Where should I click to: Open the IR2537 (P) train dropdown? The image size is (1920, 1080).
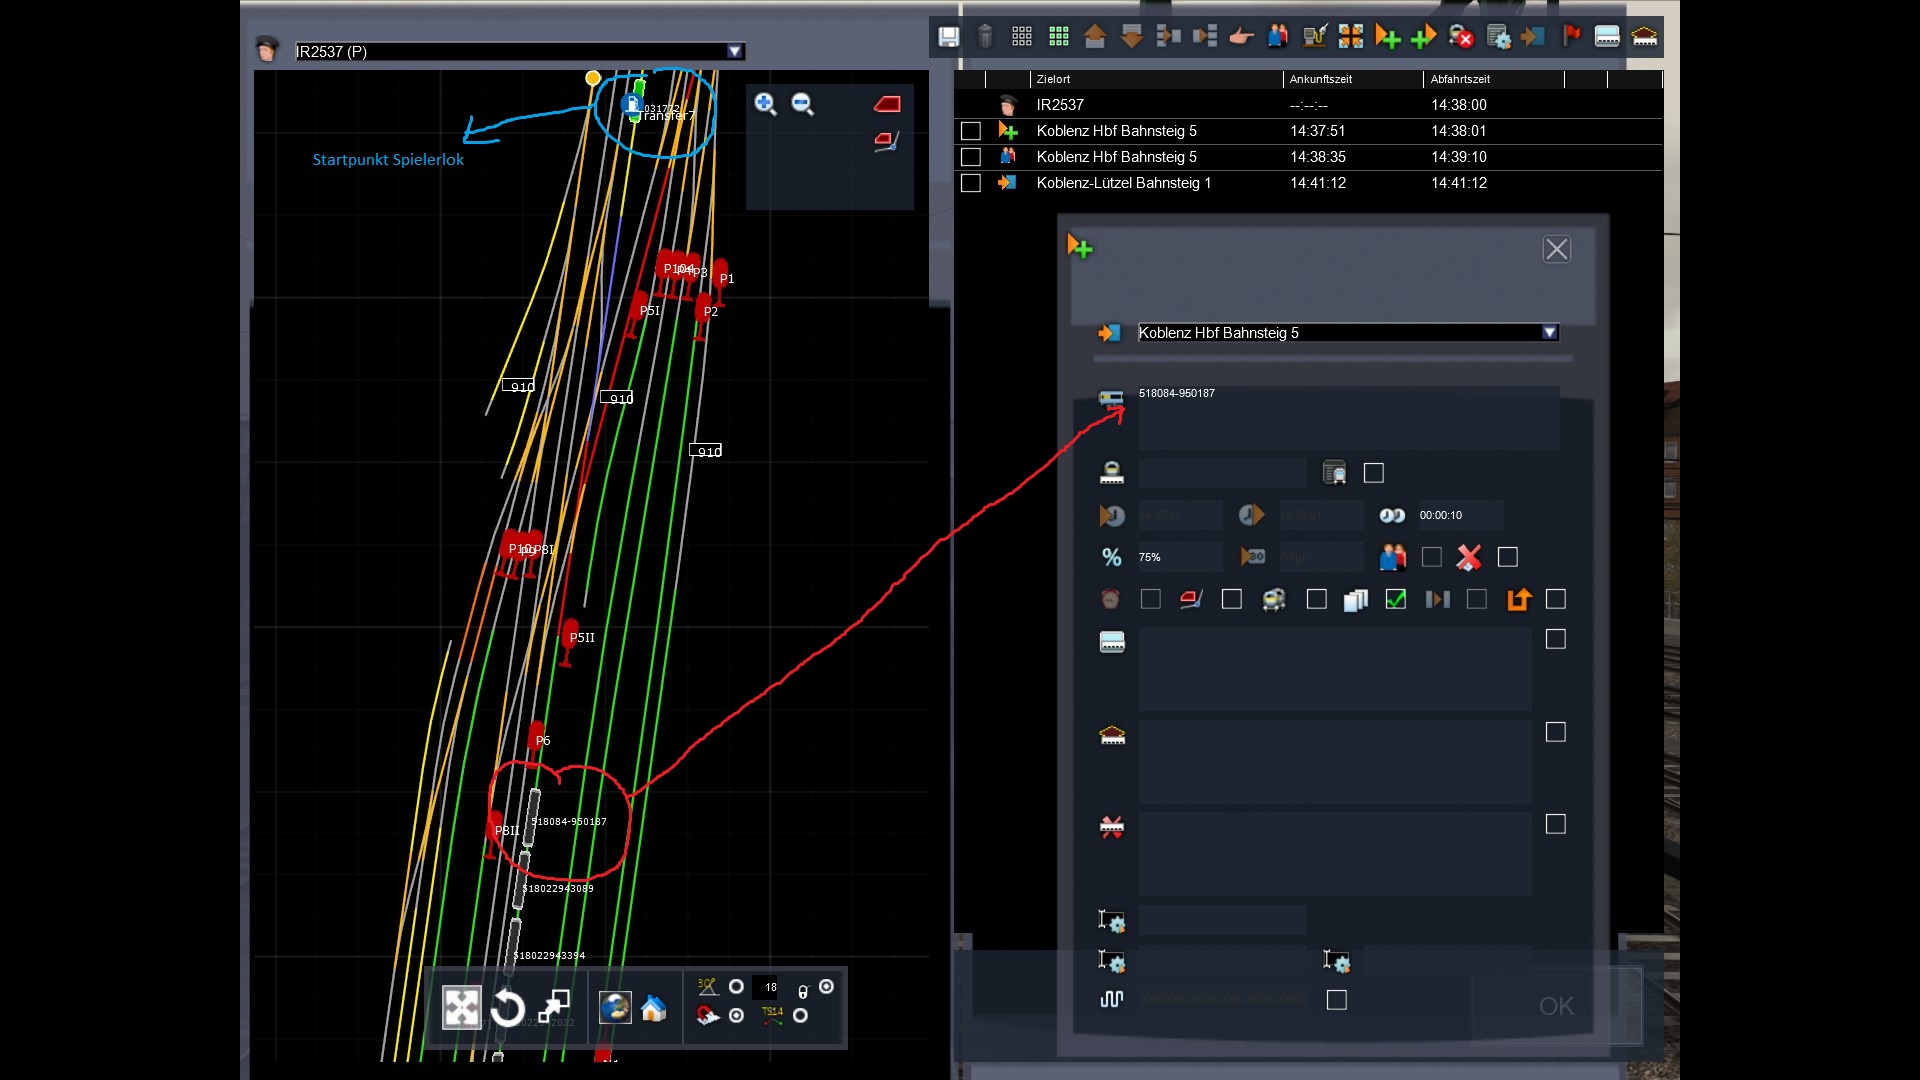click(735, 51)
